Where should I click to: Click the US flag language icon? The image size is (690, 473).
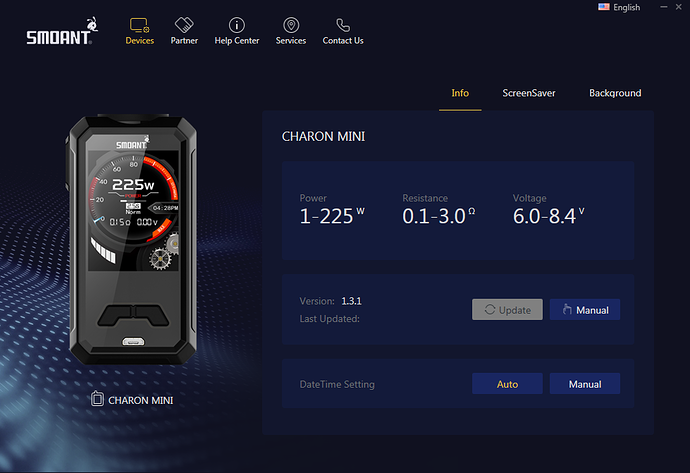coord(604,7)
